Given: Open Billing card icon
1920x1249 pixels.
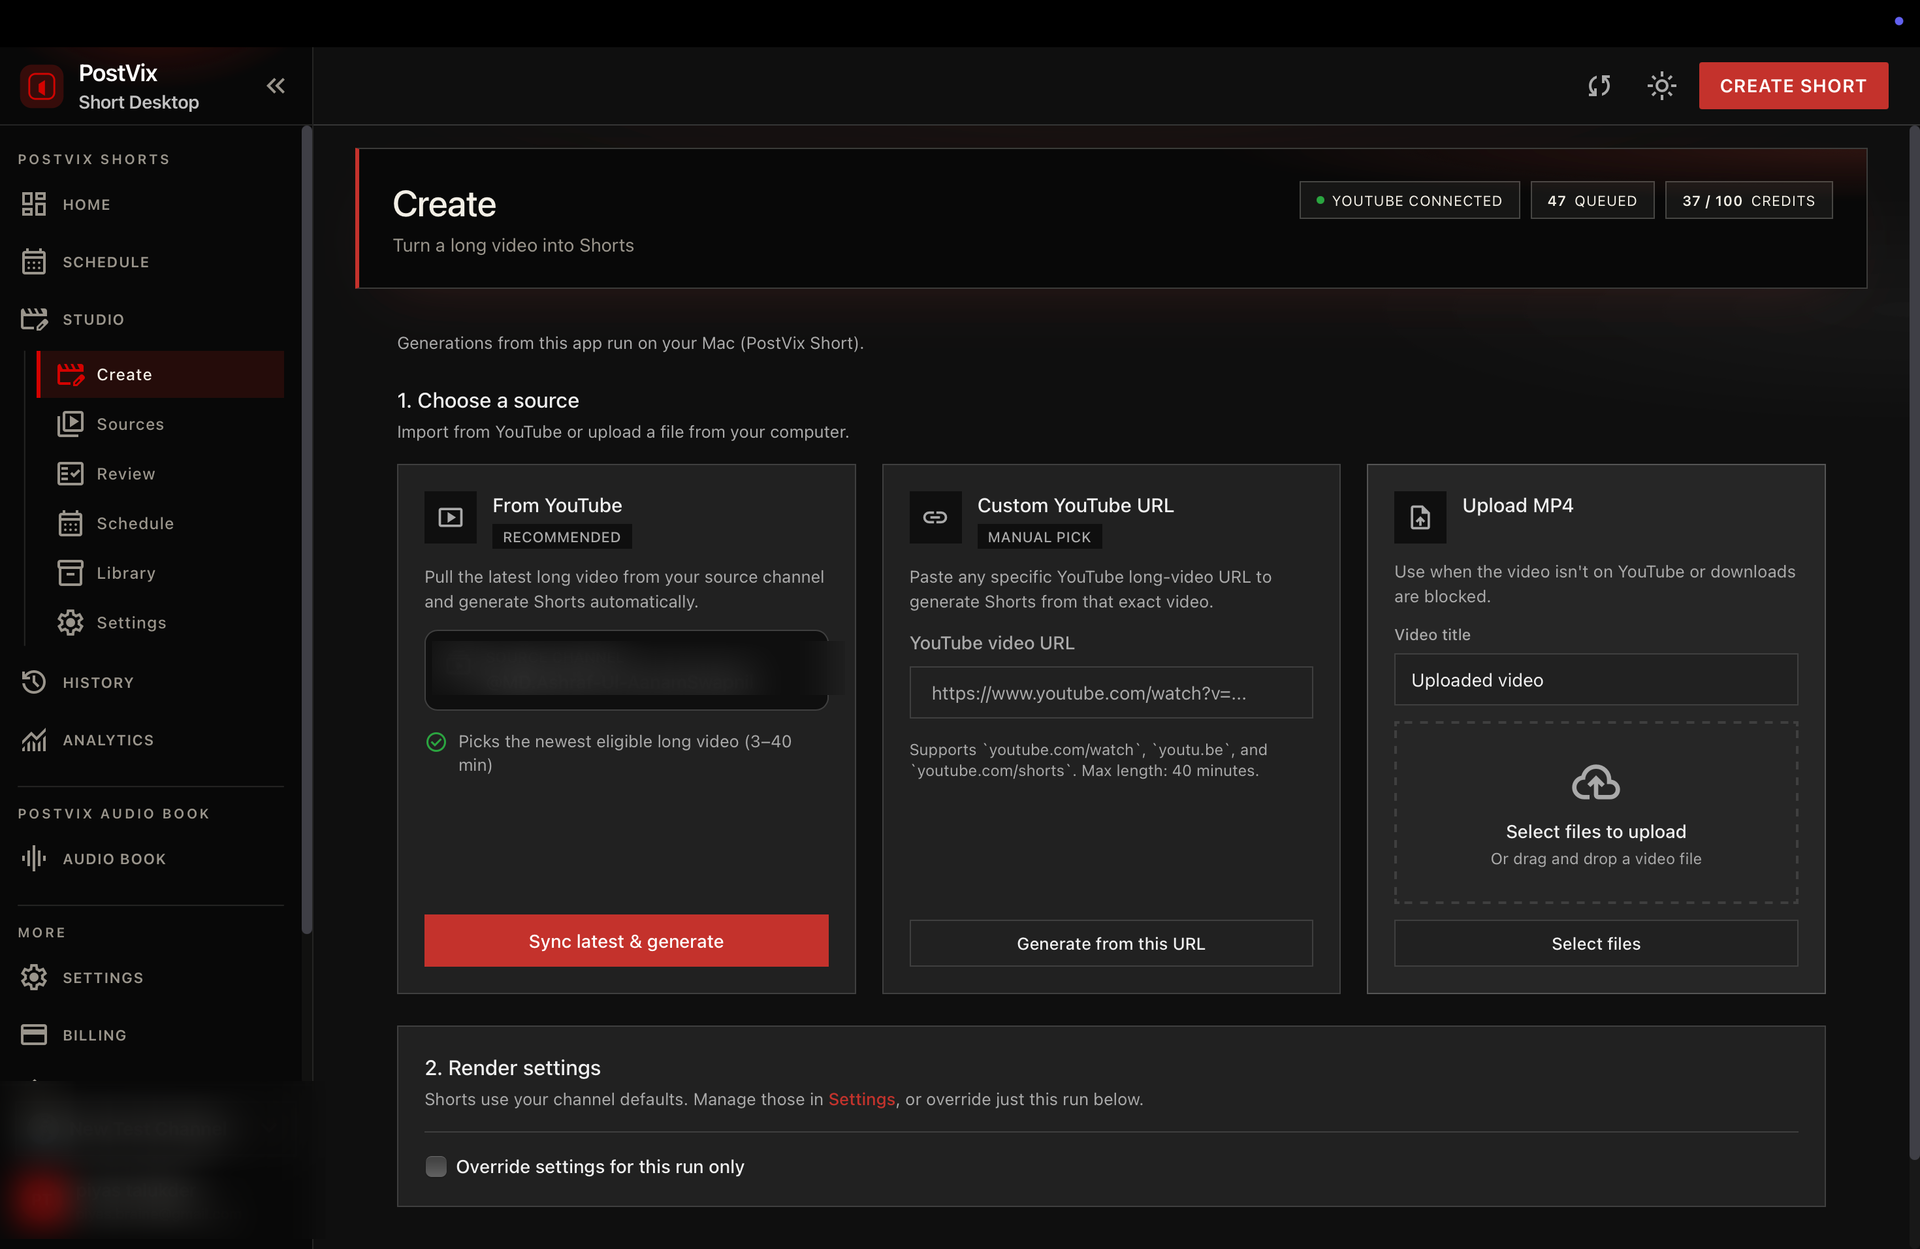Looking at the screenshot, I should tap(34, 1035).
